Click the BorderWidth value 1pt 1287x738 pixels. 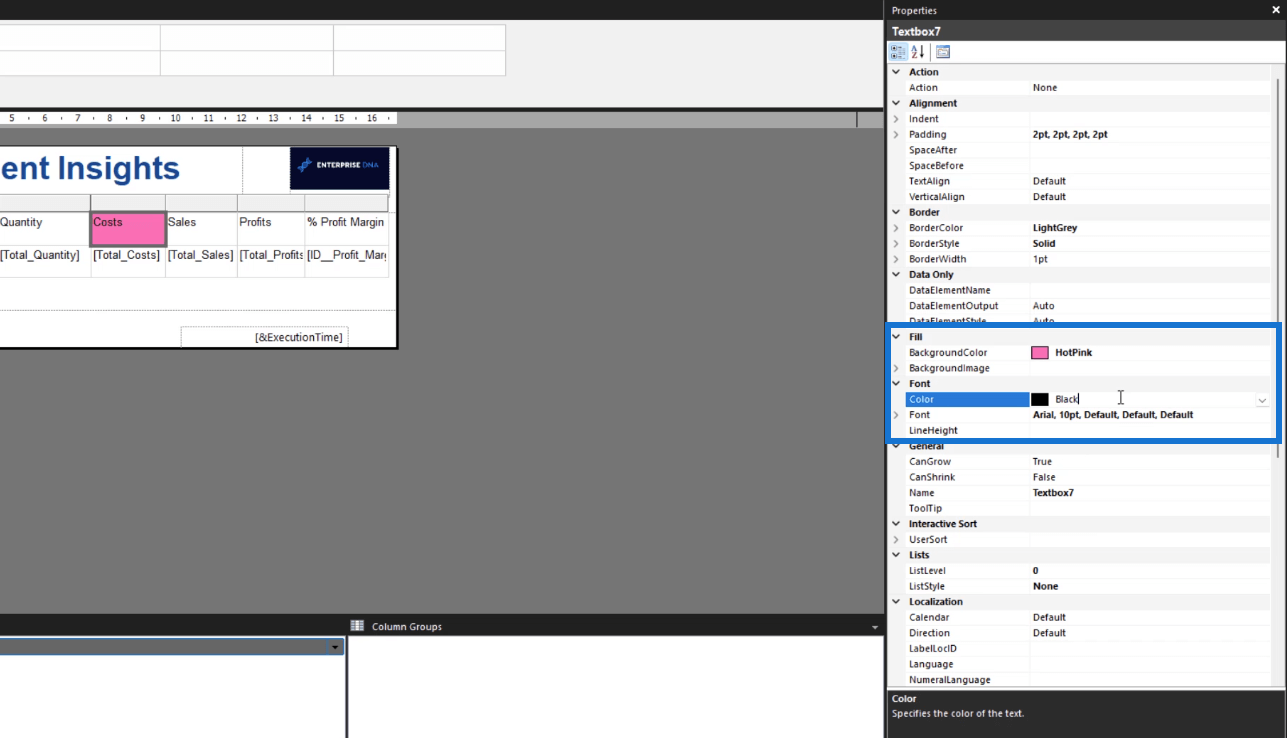1040,259
